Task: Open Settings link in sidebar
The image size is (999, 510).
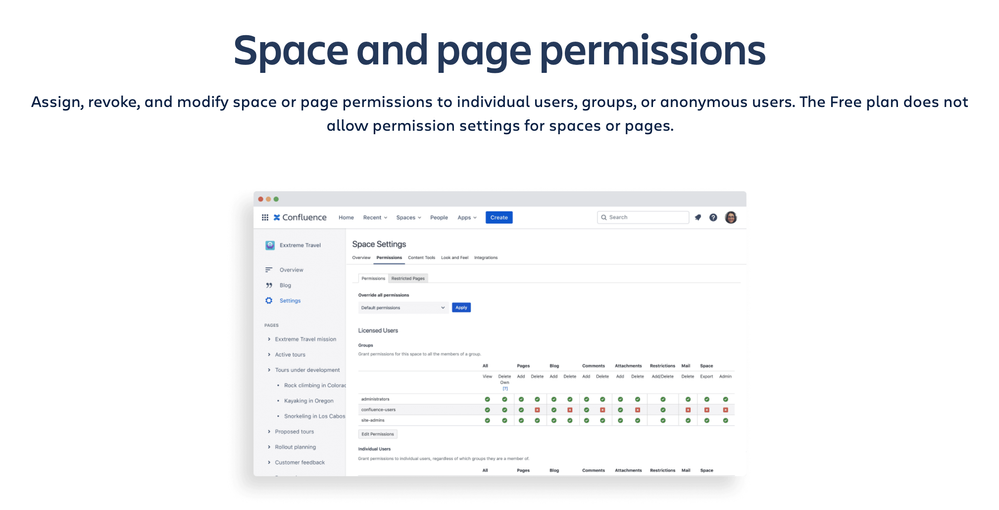Action: click(x=290, y=300)
